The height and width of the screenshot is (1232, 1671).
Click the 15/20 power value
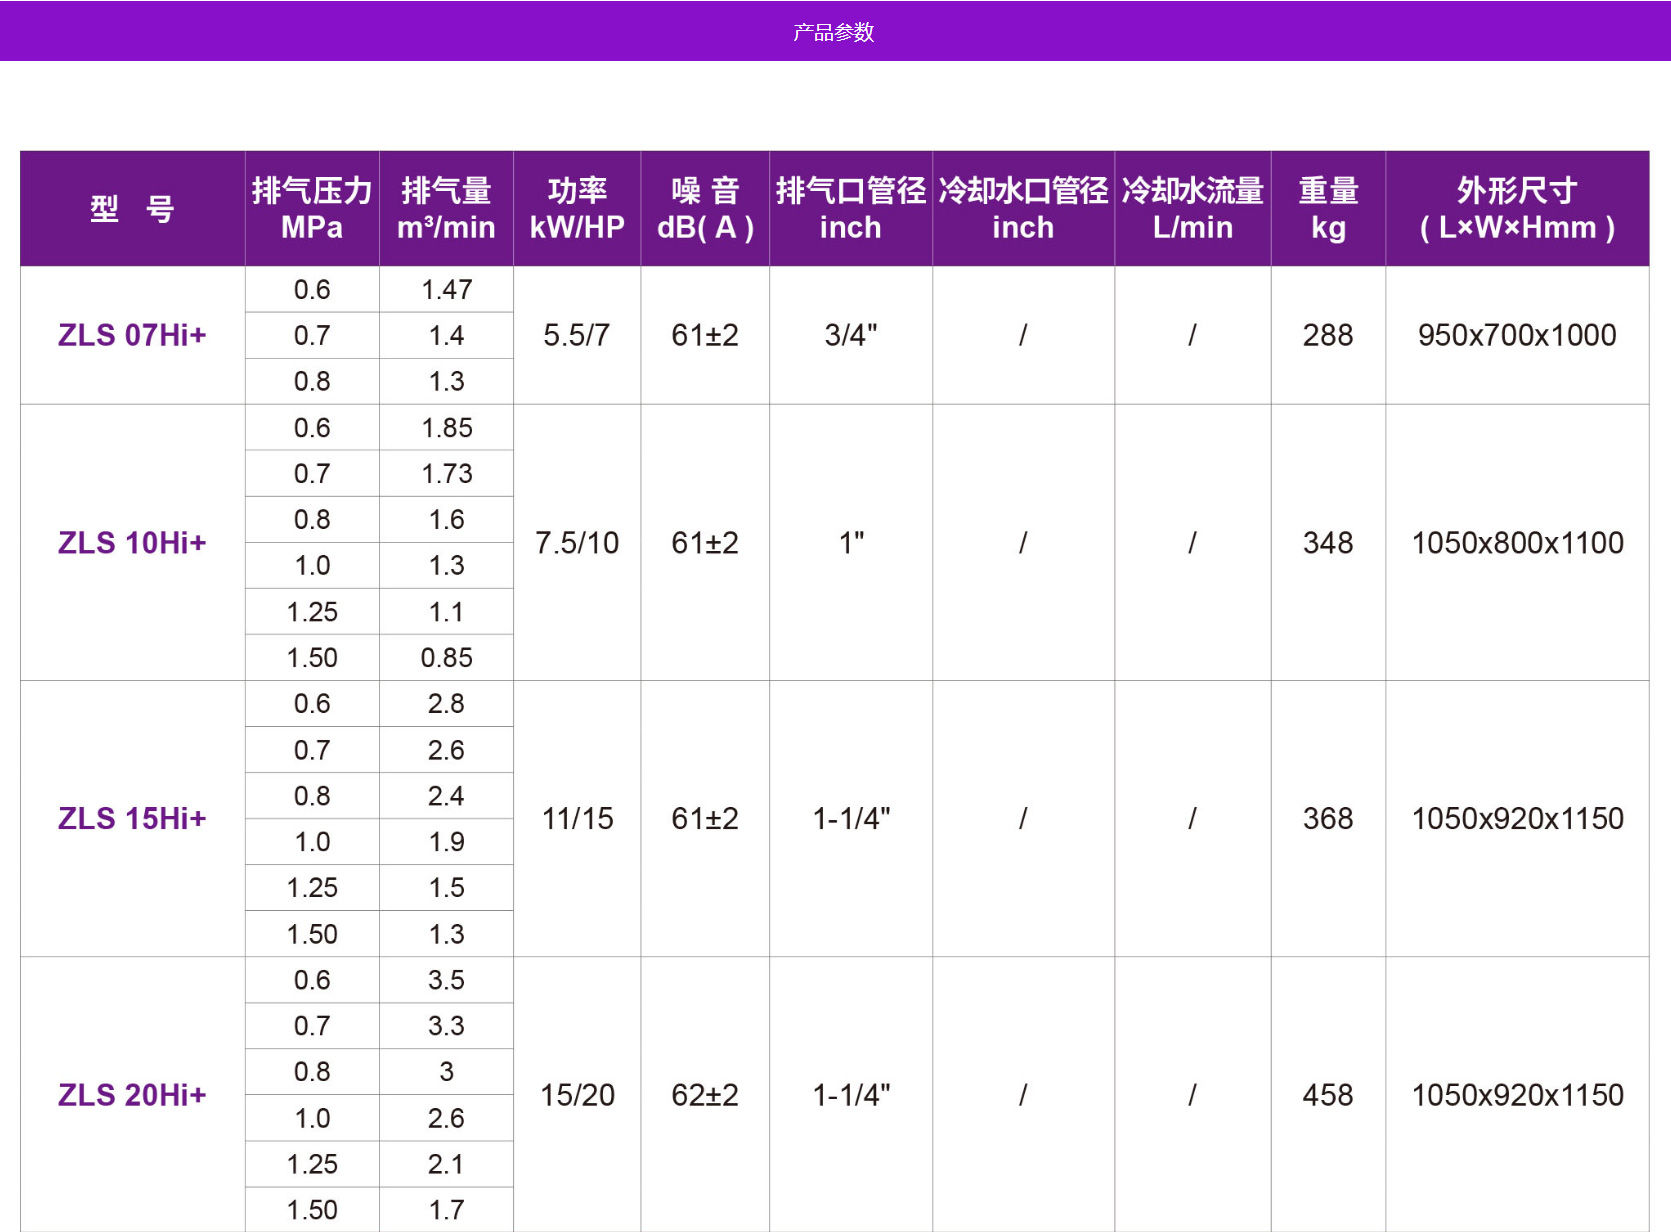577,1095
